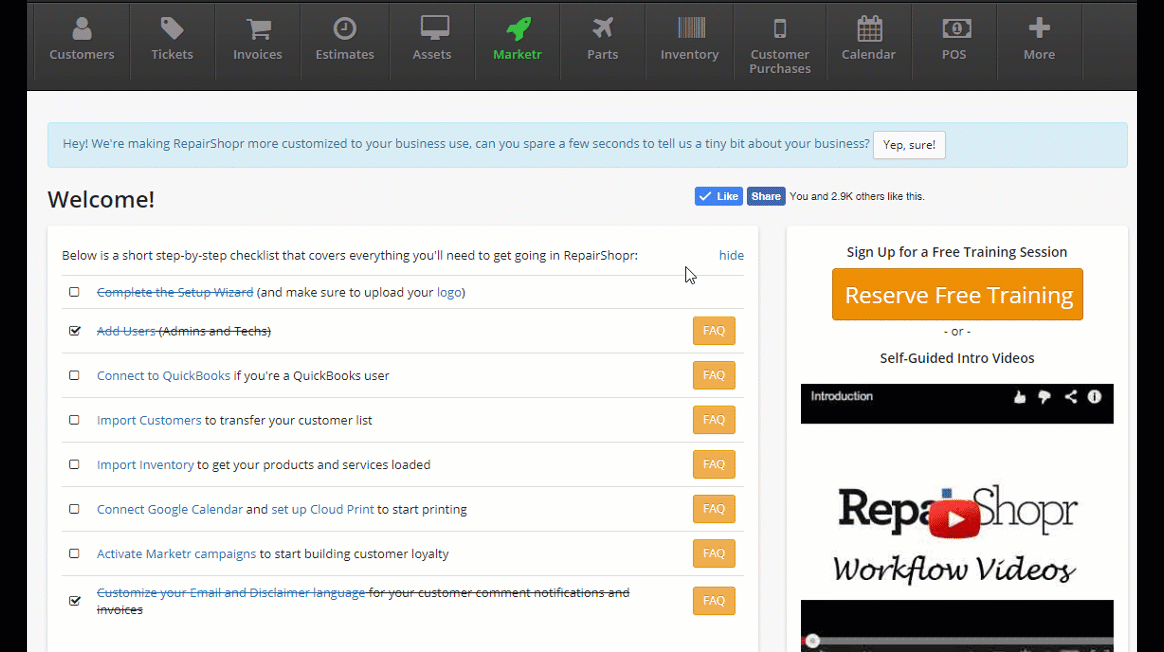
Task: Open FAQ for Add Users
Action: (714, 330)
